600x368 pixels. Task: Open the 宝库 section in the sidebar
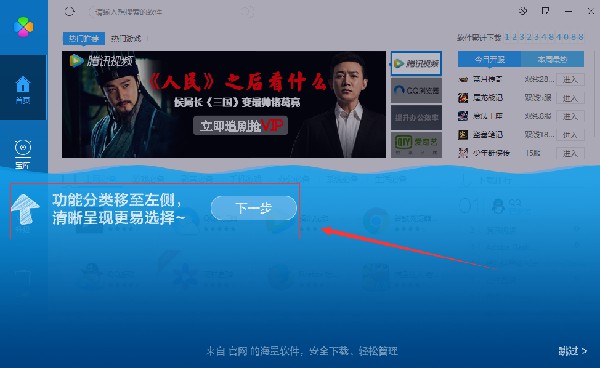pos(23,155)
